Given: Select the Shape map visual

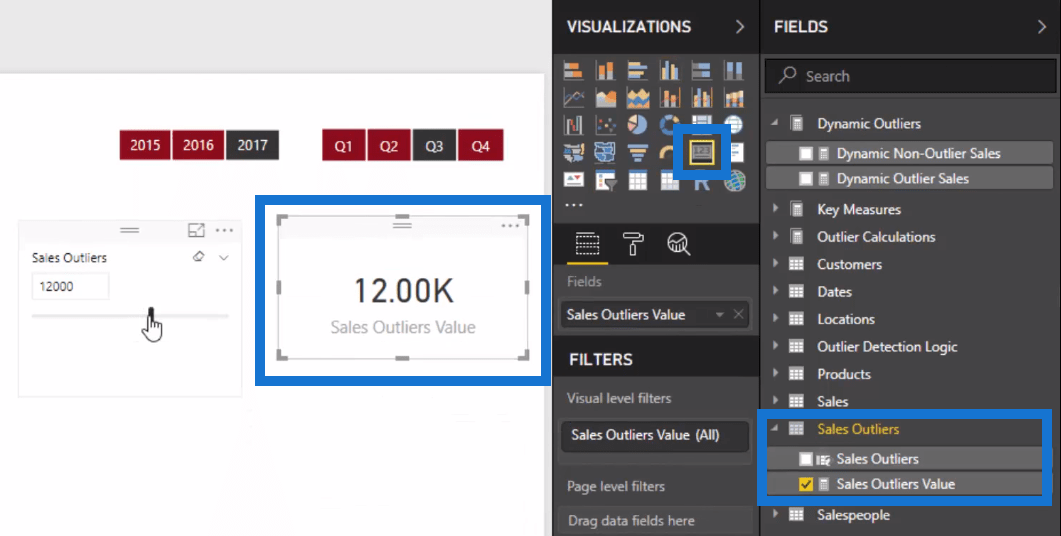Looking at the screenshot, I should click(605, 152).
